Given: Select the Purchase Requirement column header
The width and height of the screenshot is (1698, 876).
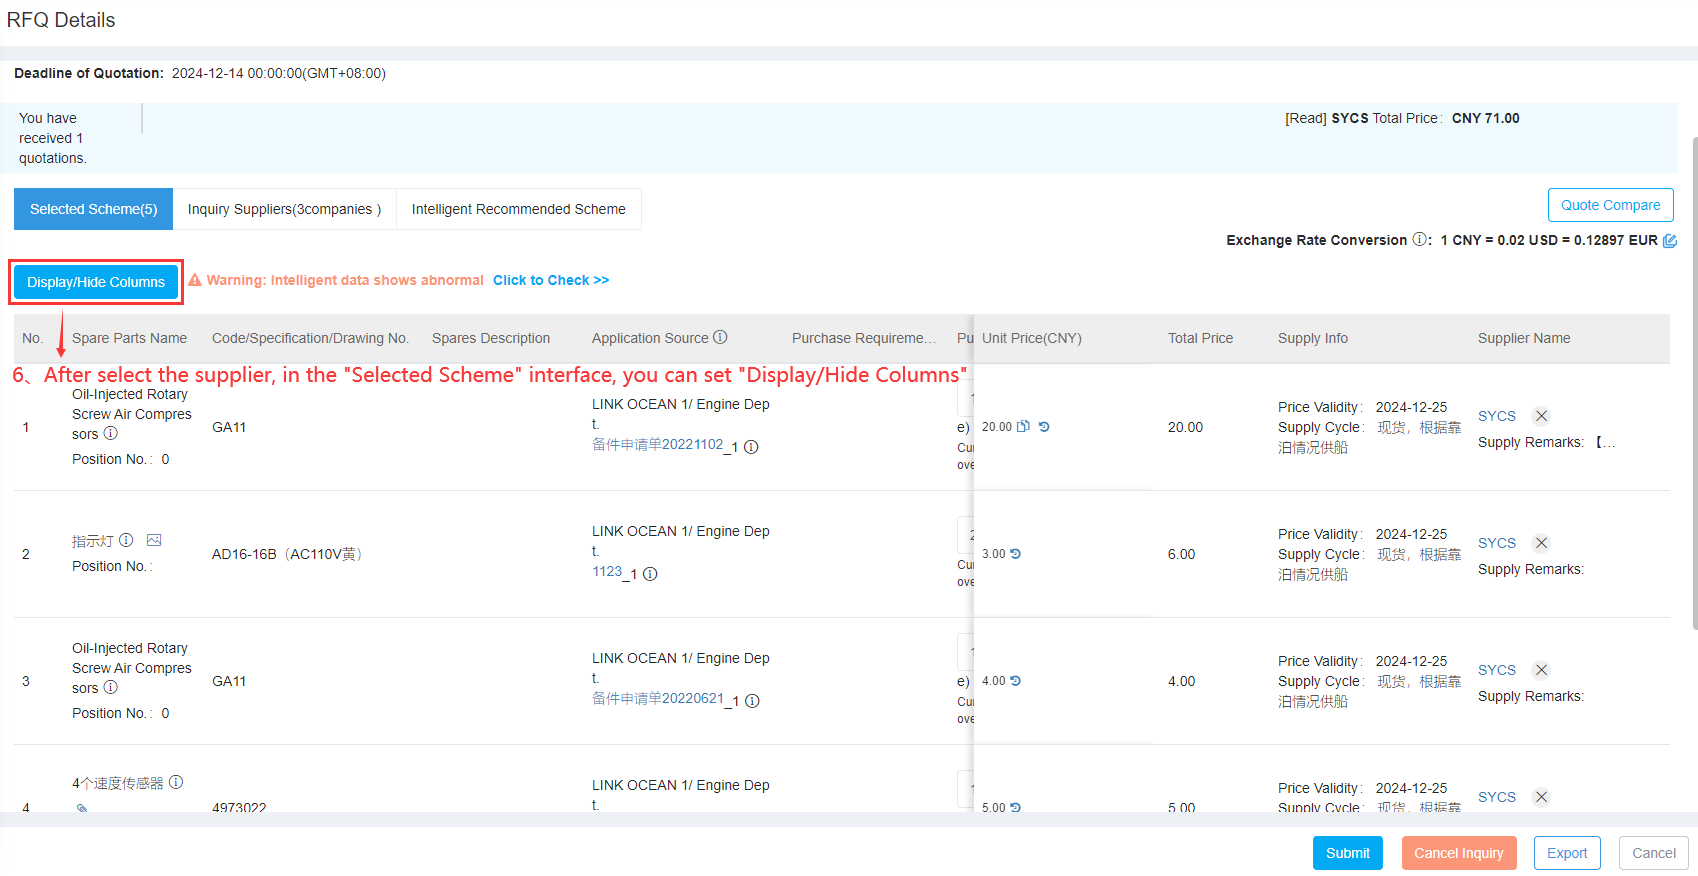Looking at the screenshot, I should (864, 338).
